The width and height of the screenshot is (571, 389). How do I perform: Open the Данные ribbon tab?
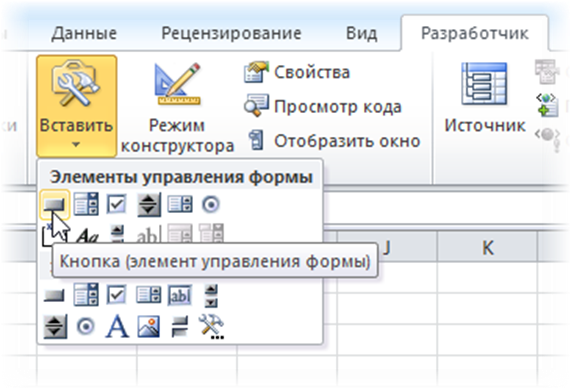(x=84, y=34)
